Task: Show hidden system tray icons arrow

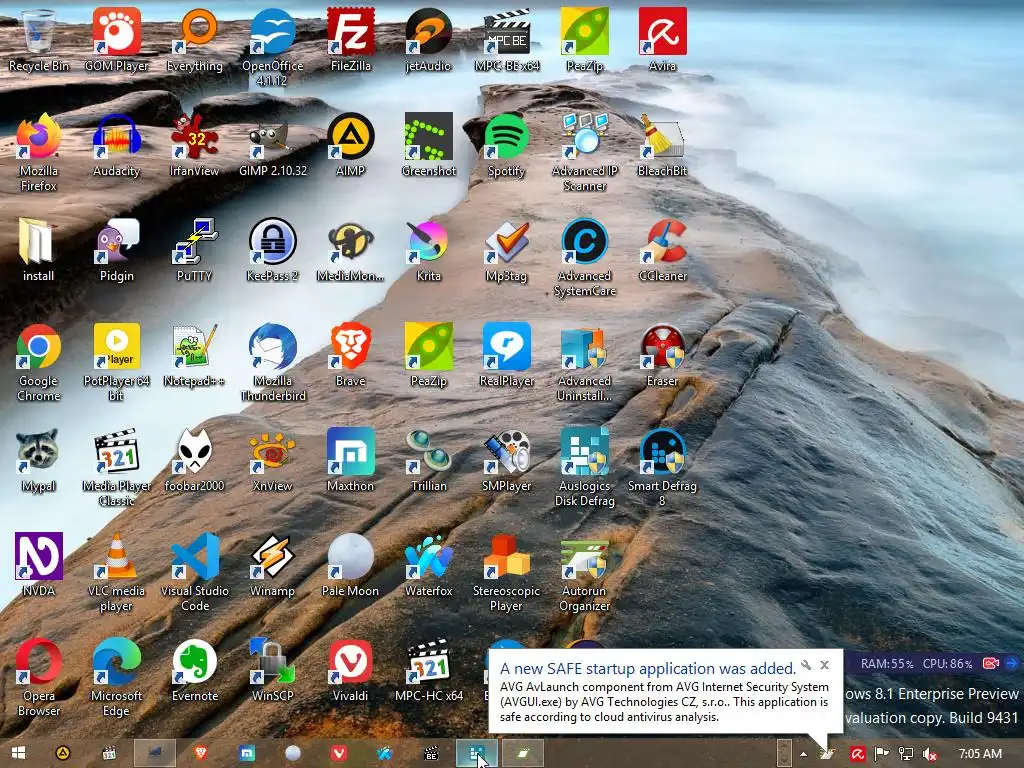Action: click(x=803, y=754)
